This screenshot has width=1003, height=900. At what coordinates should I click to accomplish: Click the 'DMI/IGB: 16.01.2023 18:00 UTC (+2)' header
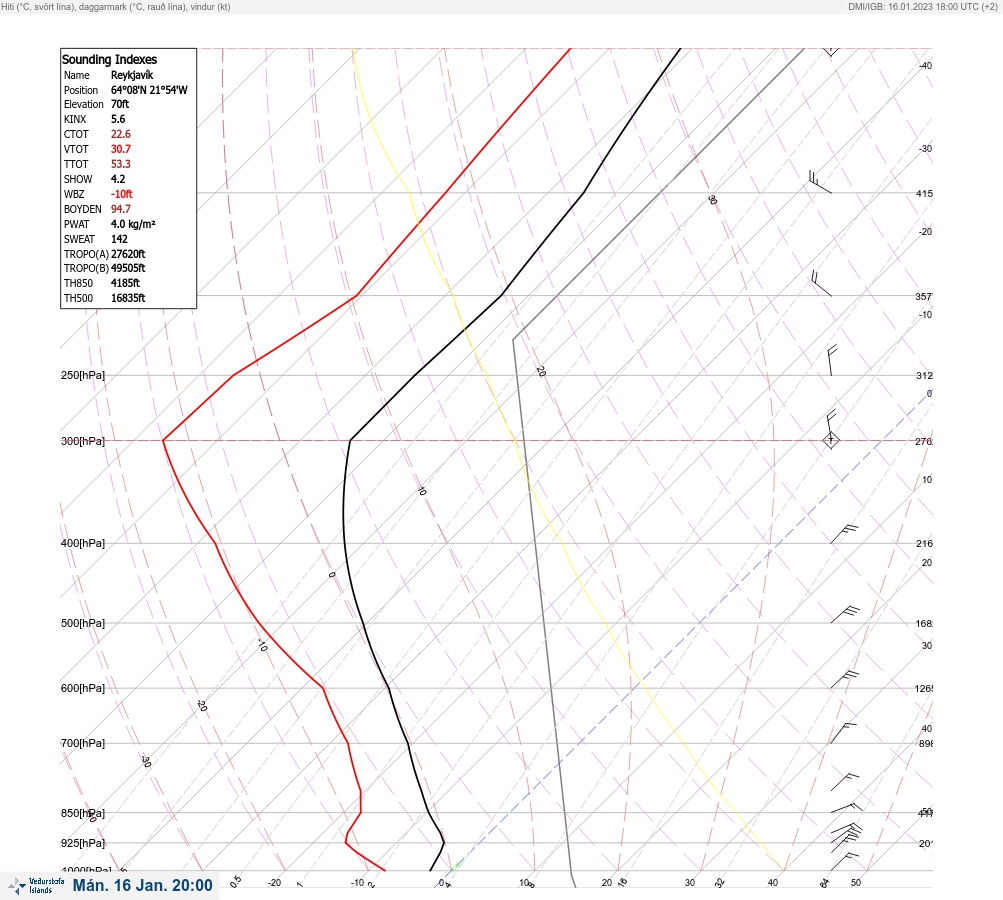(922, 6)
